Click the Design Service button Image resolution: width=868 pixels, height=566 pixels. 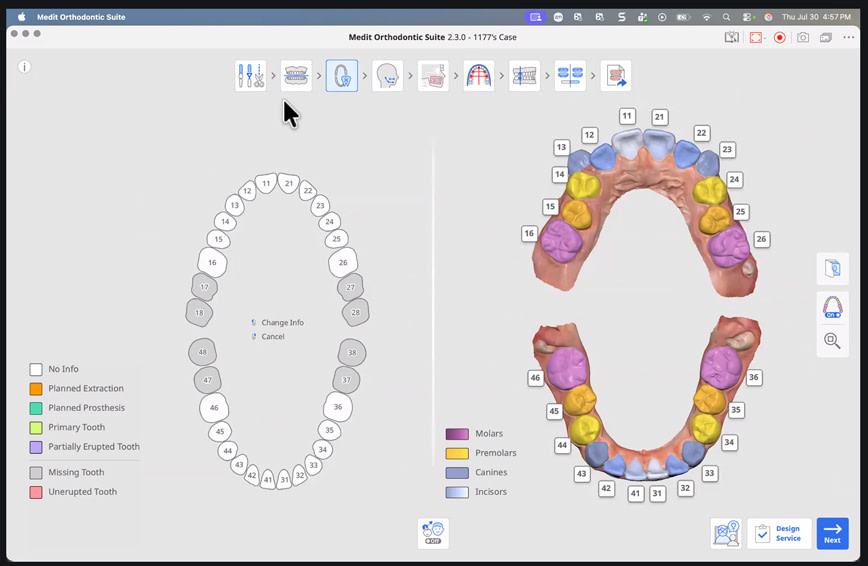click(x=779, y=533)
